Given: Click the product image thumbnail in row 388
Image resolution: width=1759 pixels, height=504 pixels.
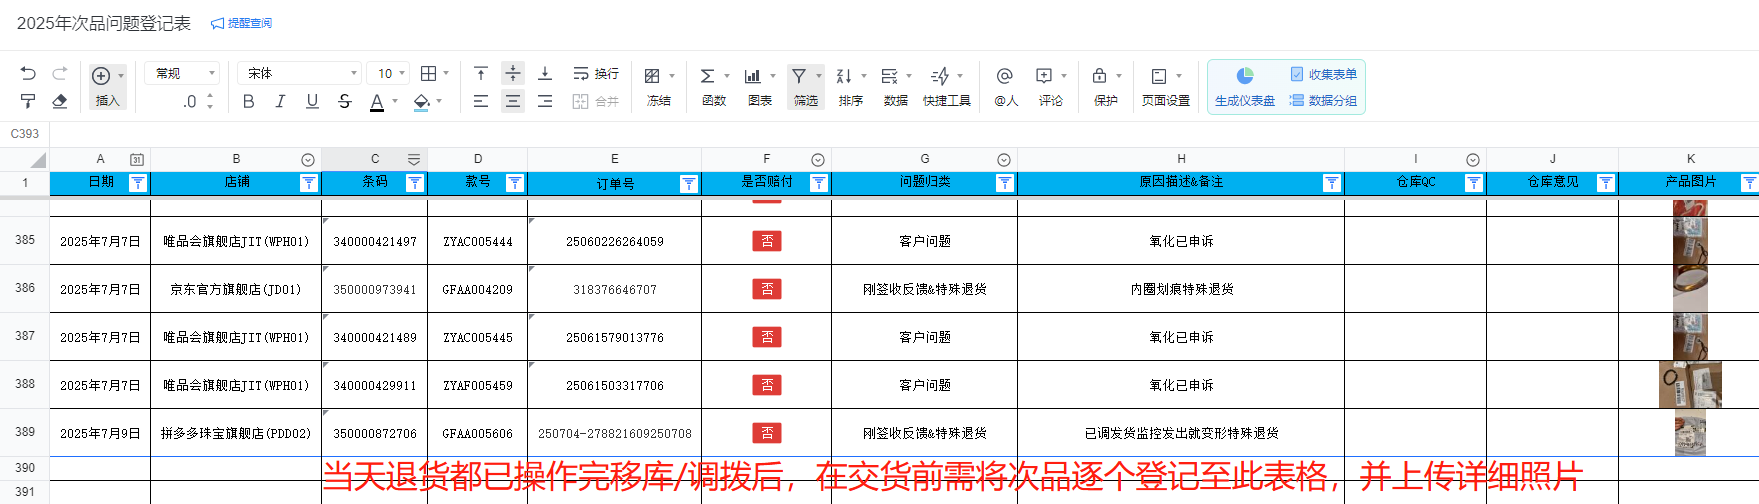Looking at the screenshot, I should pyautogui.click(x=1690, y=385).
